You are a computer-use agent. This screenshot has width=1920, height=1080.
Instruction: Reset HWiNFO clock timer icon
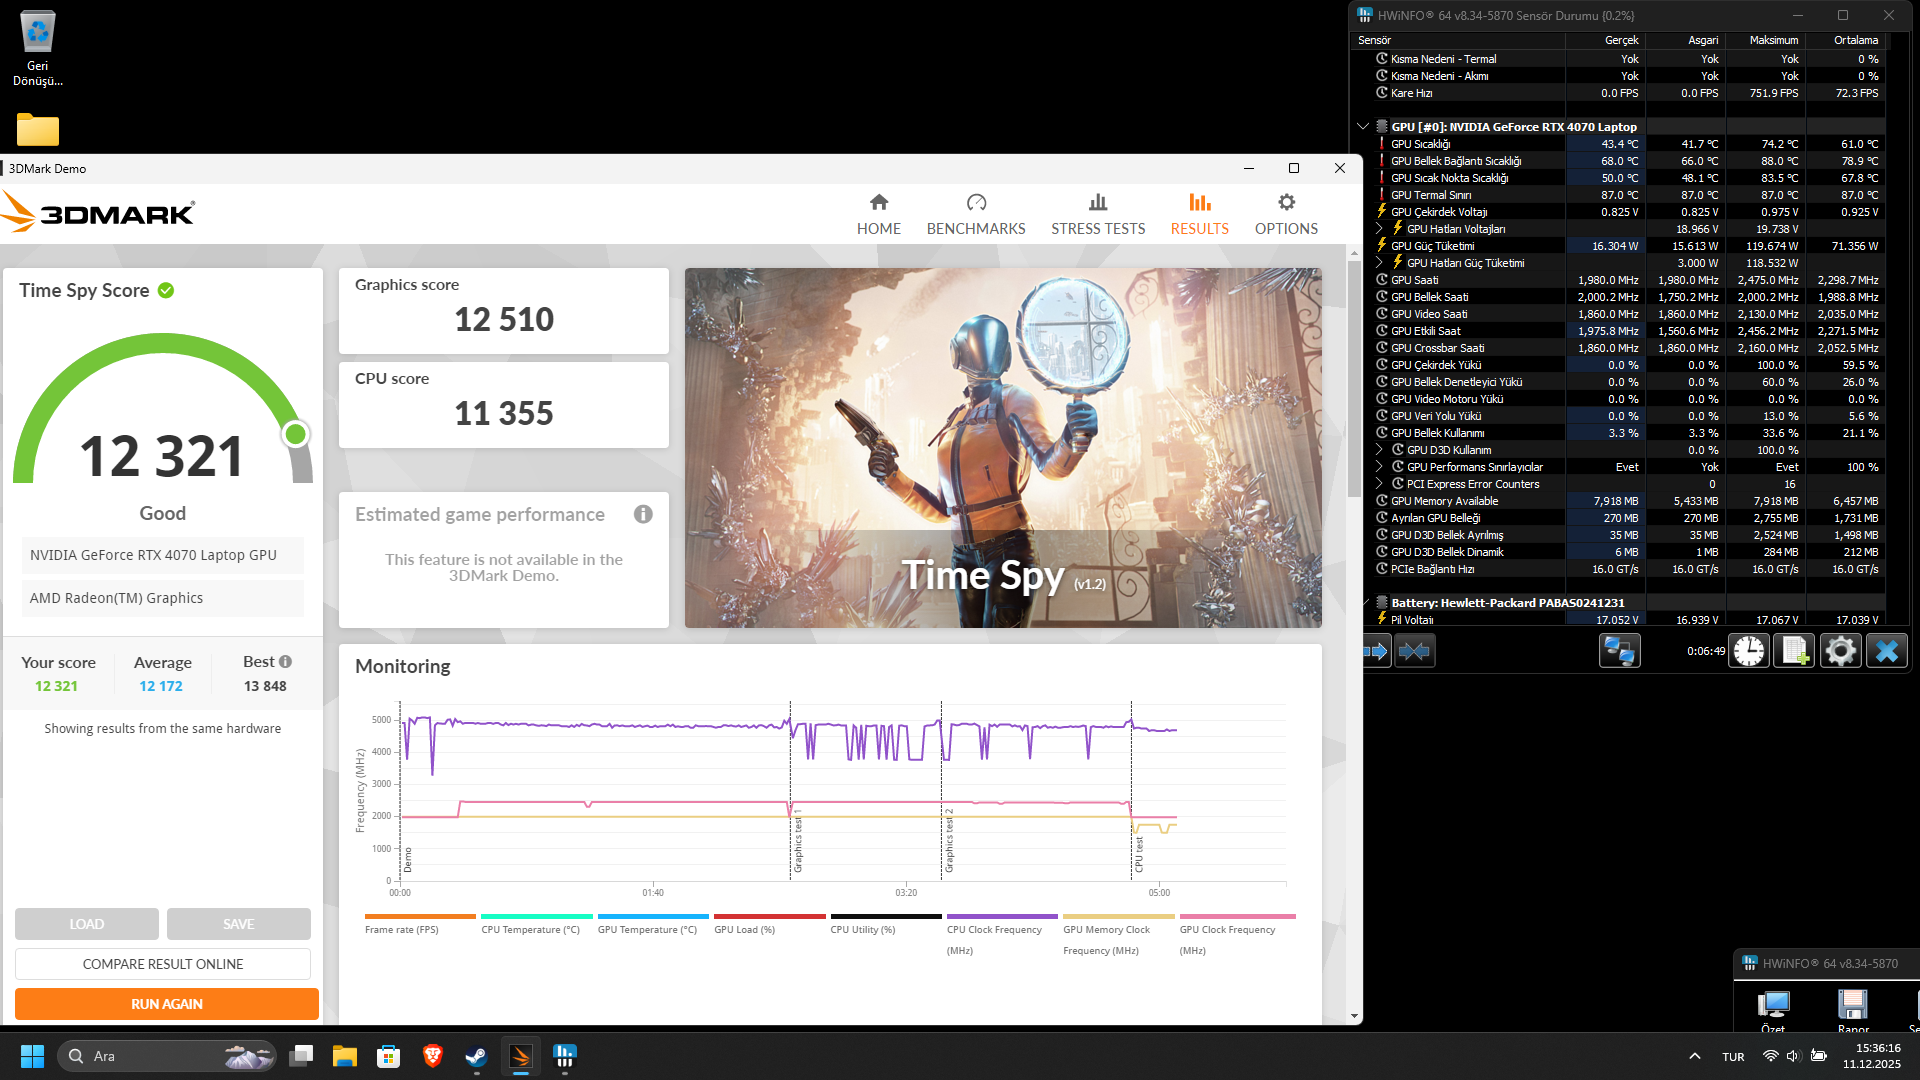(1749, 651)
